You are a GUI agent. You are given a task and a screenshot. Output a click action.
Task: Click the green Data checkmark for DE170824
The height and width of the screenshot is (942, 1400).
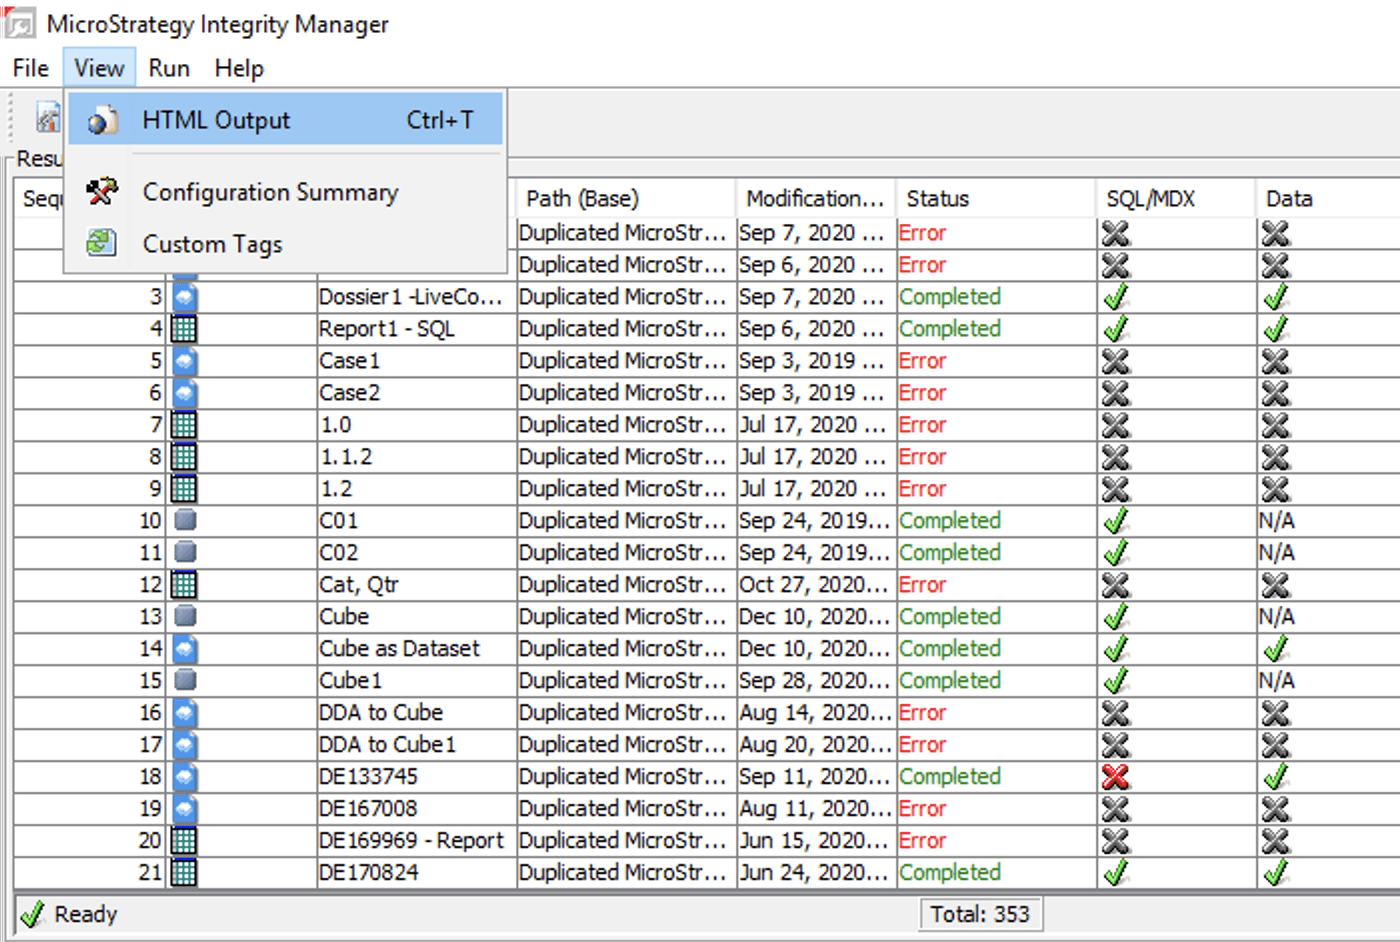[1275, 873]
